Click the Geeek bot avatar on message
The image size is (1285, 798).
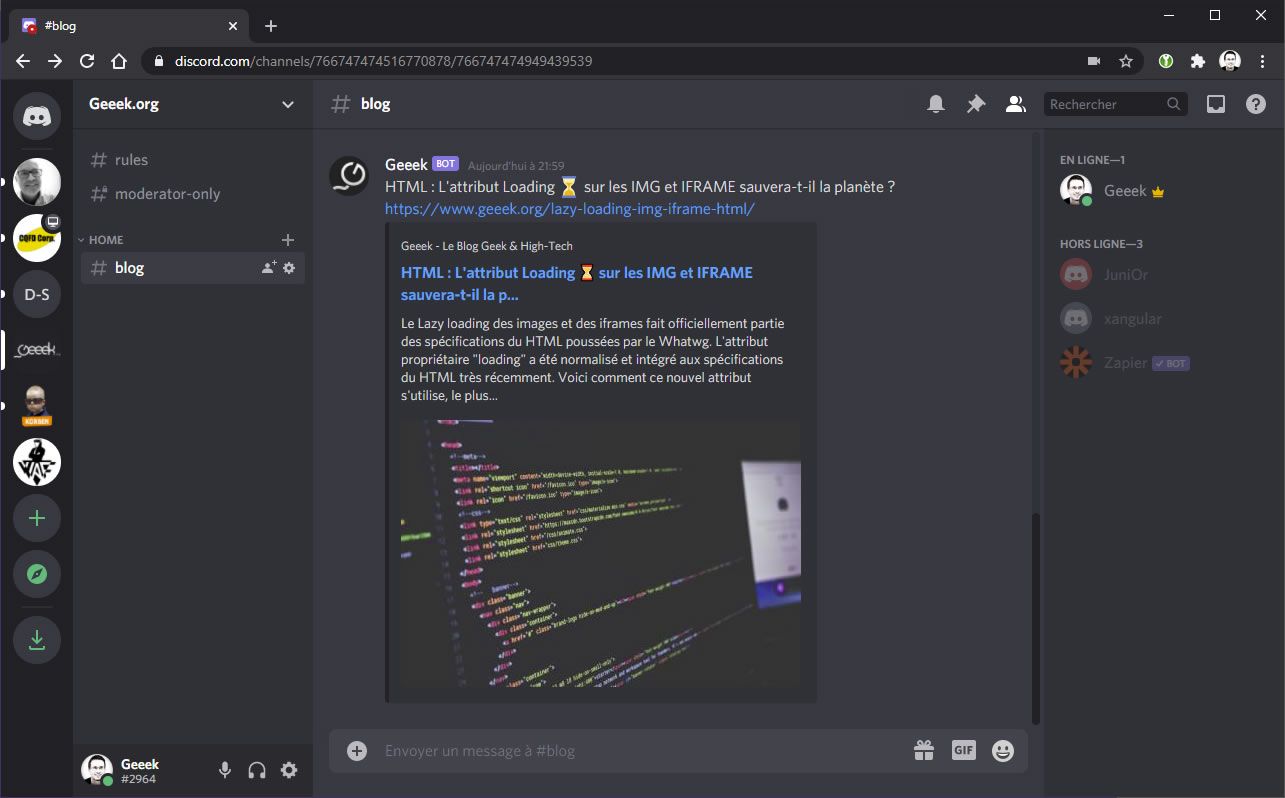point(349,176)
